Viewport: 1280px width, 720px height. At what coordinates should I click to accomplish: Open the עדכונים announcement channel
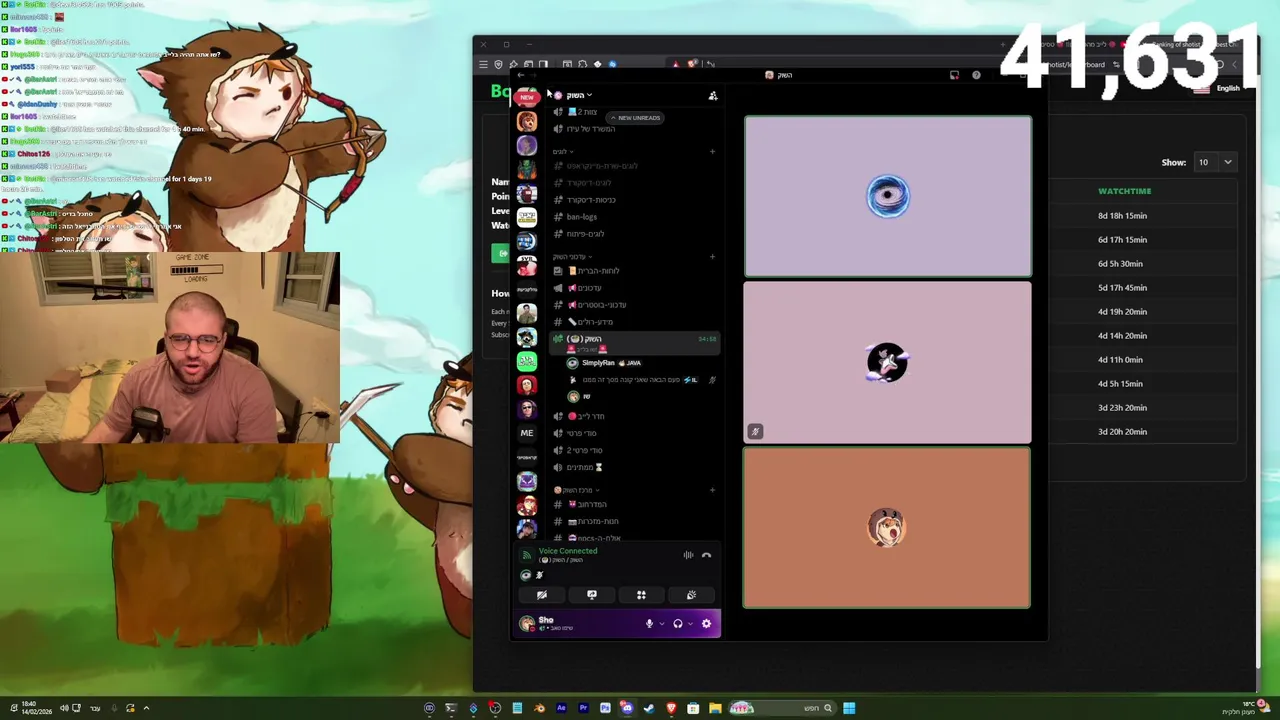(584, 288)
